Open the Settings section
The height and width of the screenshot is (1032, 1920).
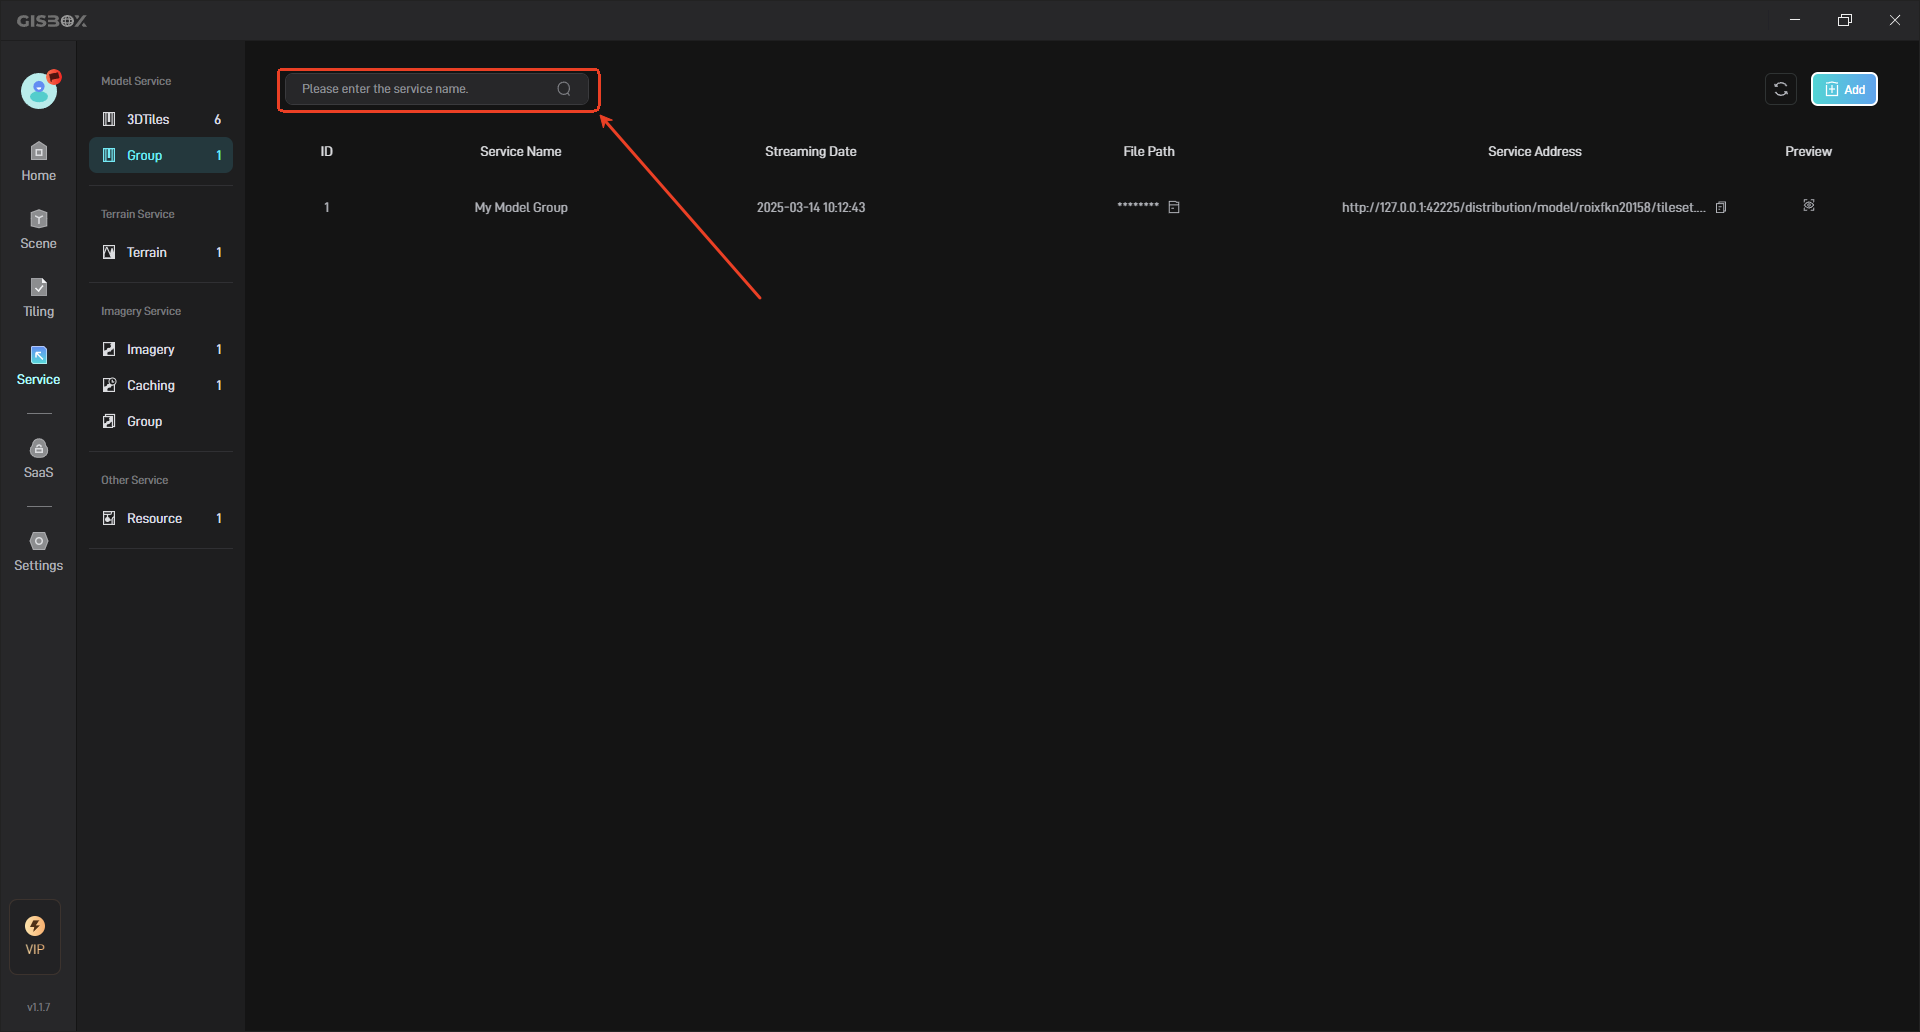point(38,552)
